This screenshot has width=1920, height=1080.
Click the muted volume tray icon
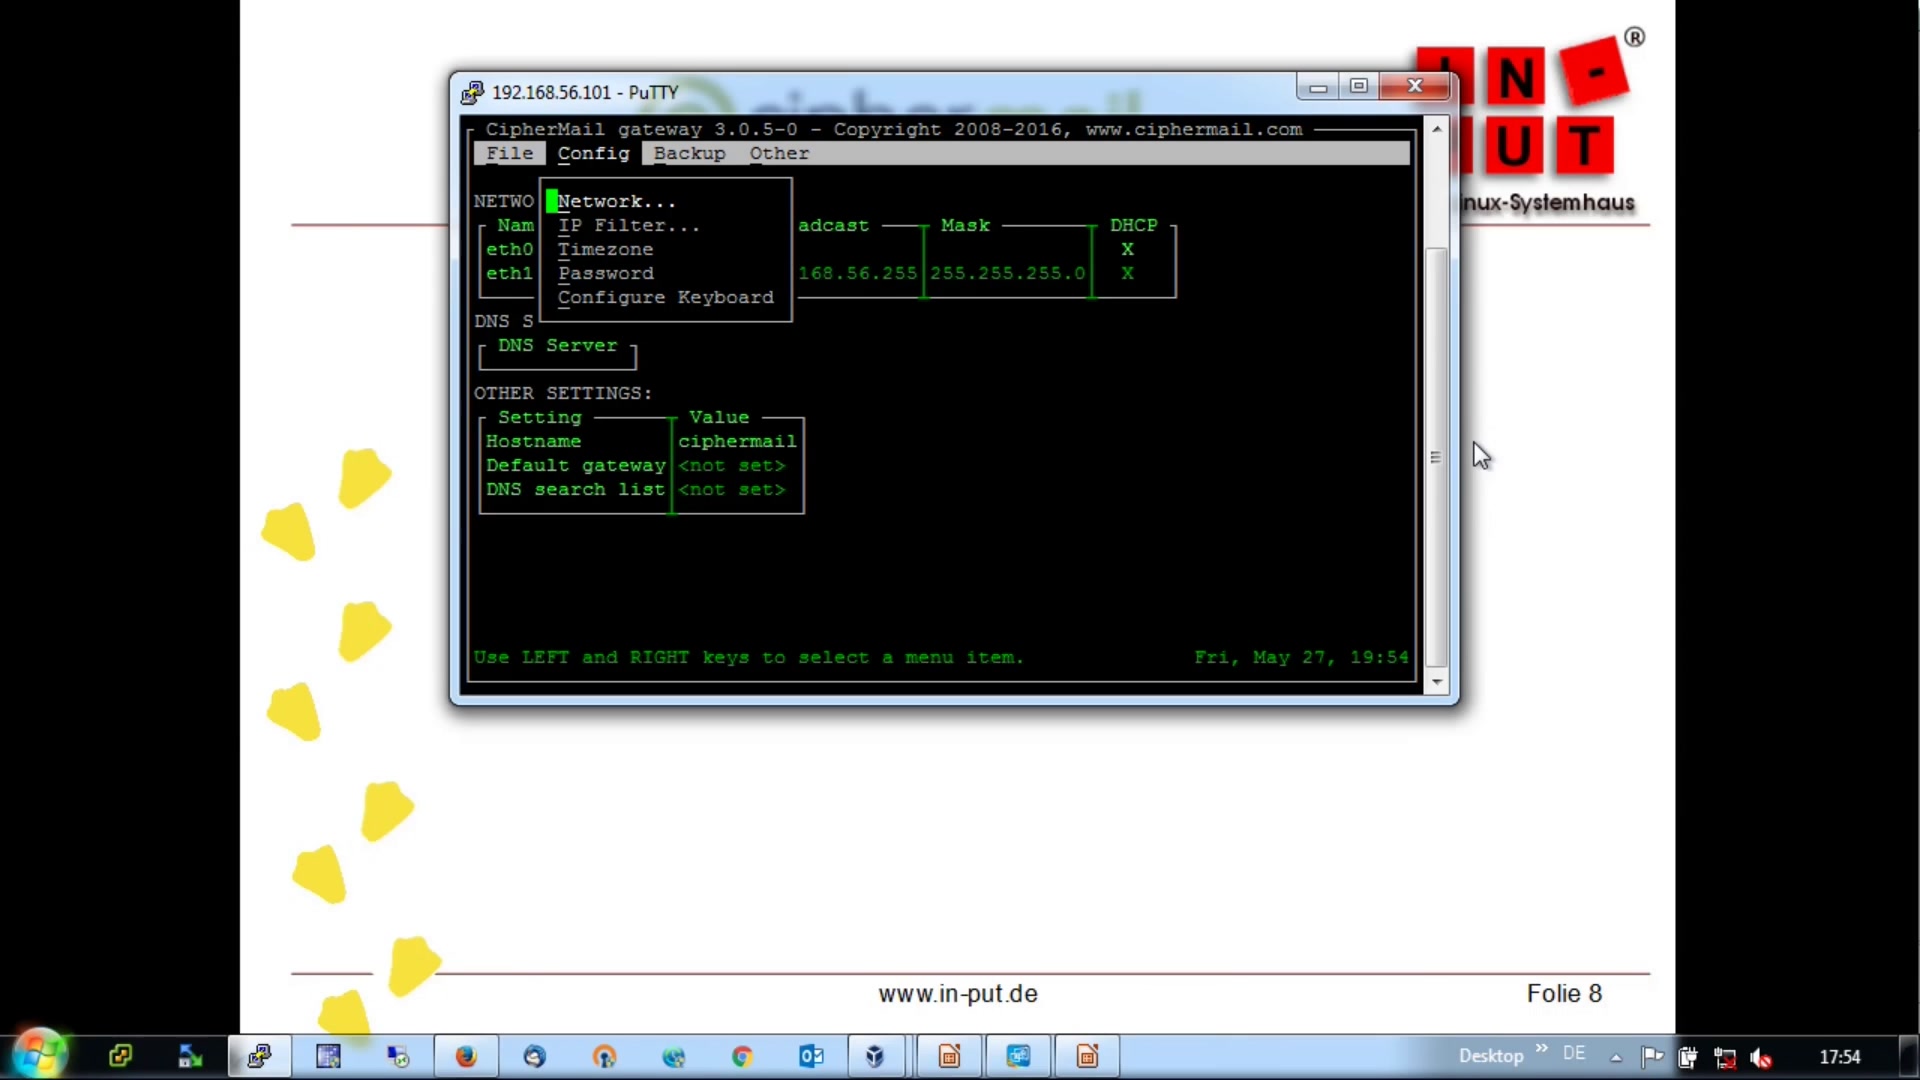tap(1762, 1057)
